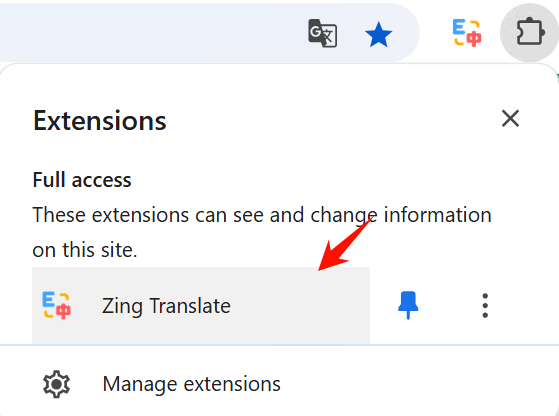559x416 pixels.
Task: Click the Zing Translate name label
Action: (166, 306)
